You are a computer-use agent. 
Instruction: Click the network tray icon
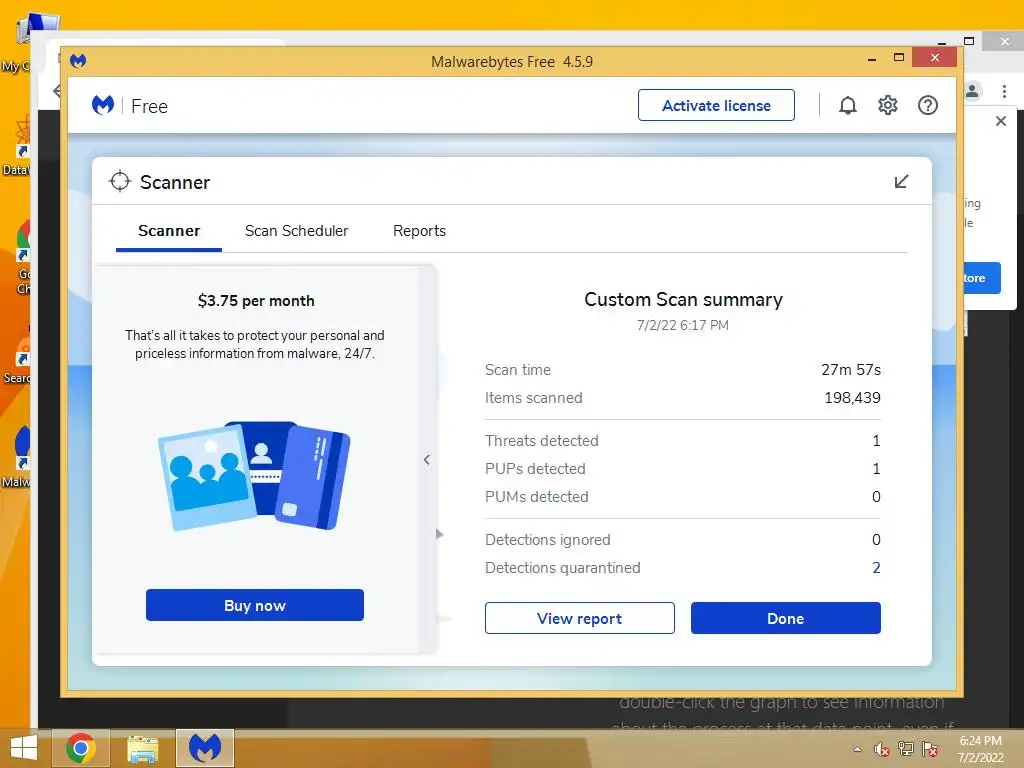(x=905, y=749)
